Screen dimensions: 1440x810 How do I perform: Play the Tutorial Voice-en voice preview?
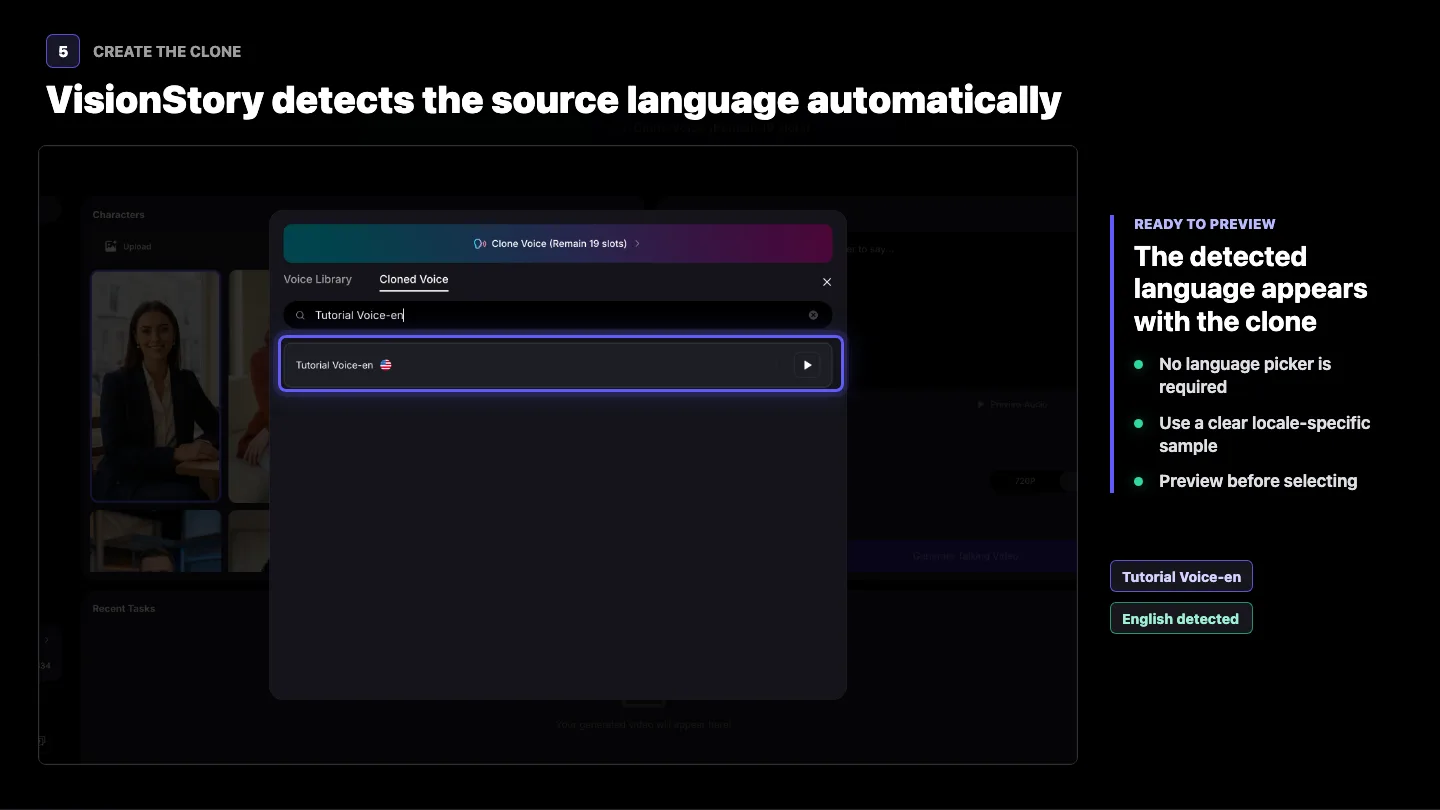[807, 365]
